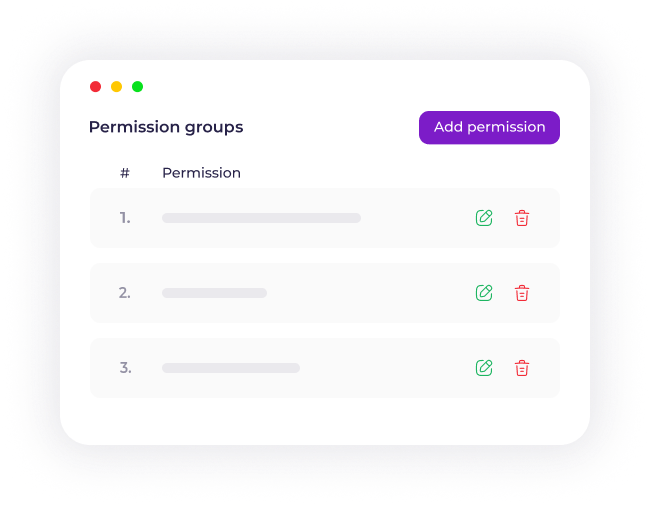
Task: Select the row number 3. label
Action: pyautogui.click(x=125, y=368)
